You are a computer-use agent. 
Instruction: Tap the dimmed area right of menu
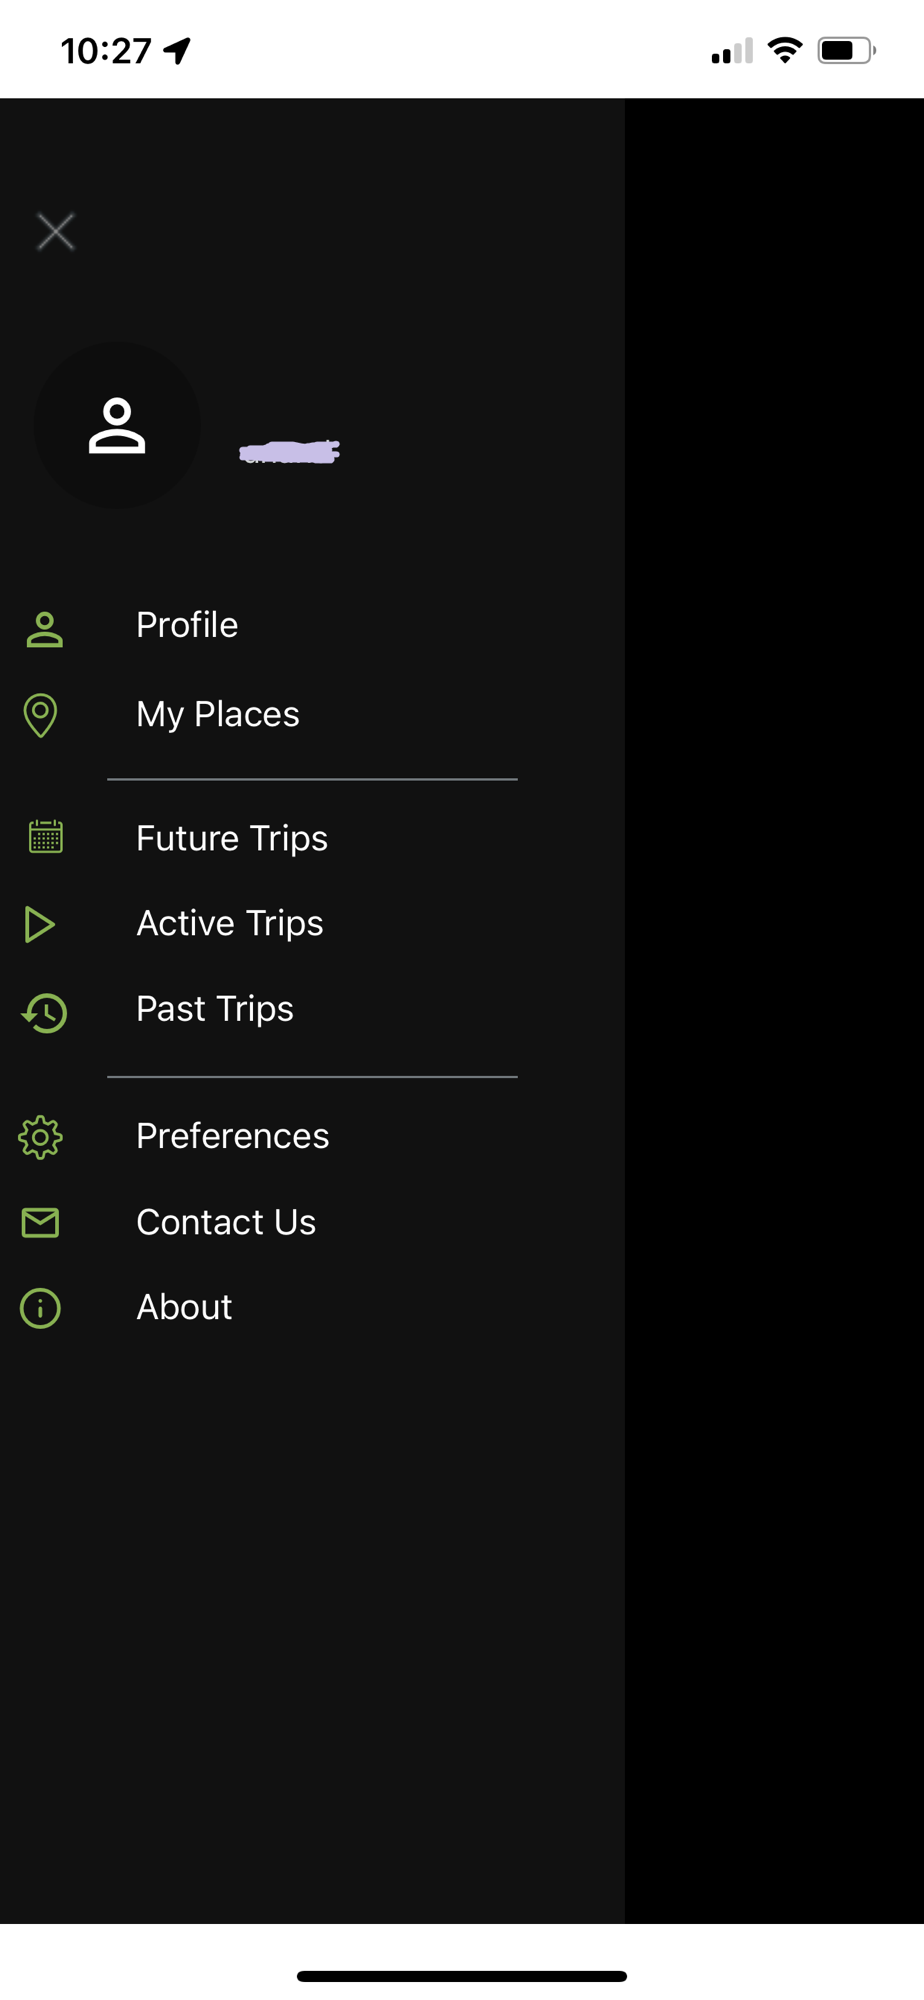(x=774, y=1000)
